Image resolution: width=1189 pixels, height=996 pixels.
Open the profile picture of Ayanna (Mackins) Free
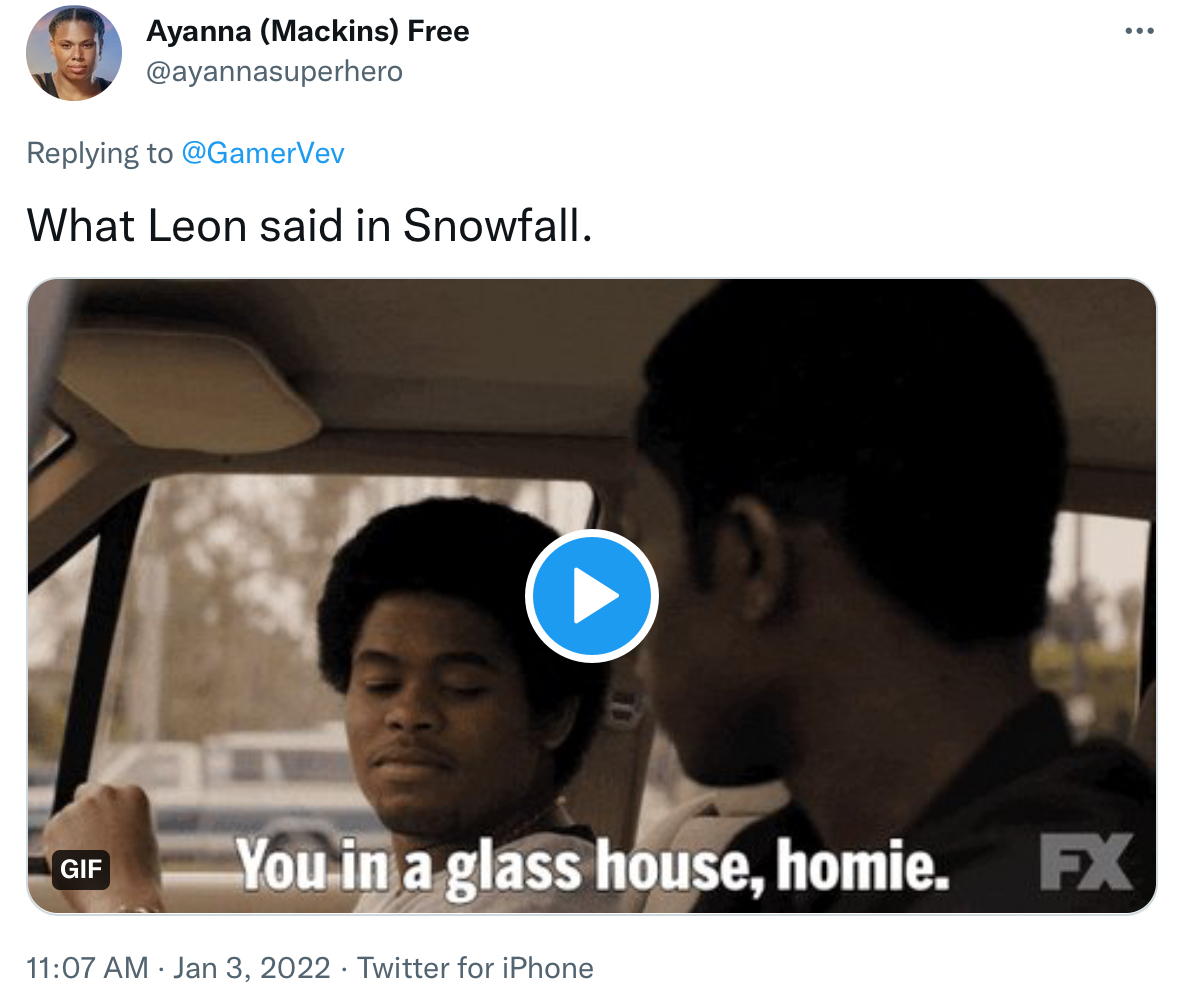[74, 53]
